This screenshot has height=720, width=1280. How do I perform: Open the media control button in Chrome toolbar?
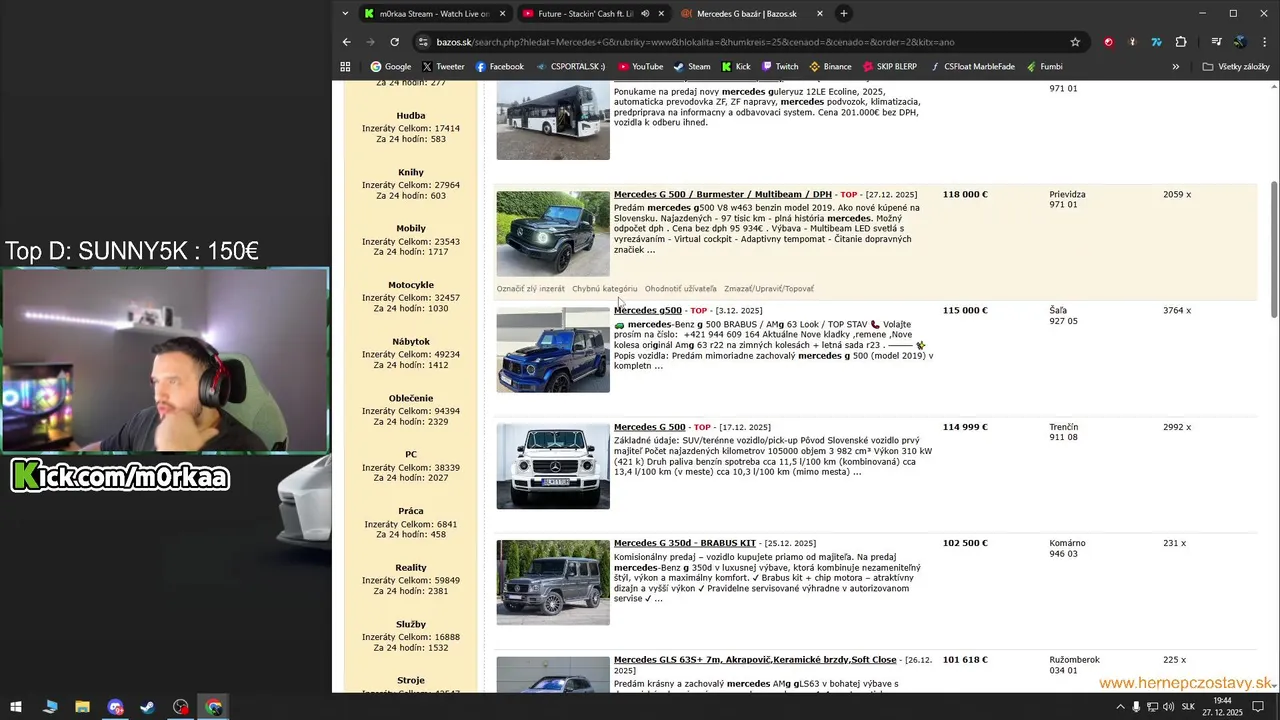tap(1216, 42)
